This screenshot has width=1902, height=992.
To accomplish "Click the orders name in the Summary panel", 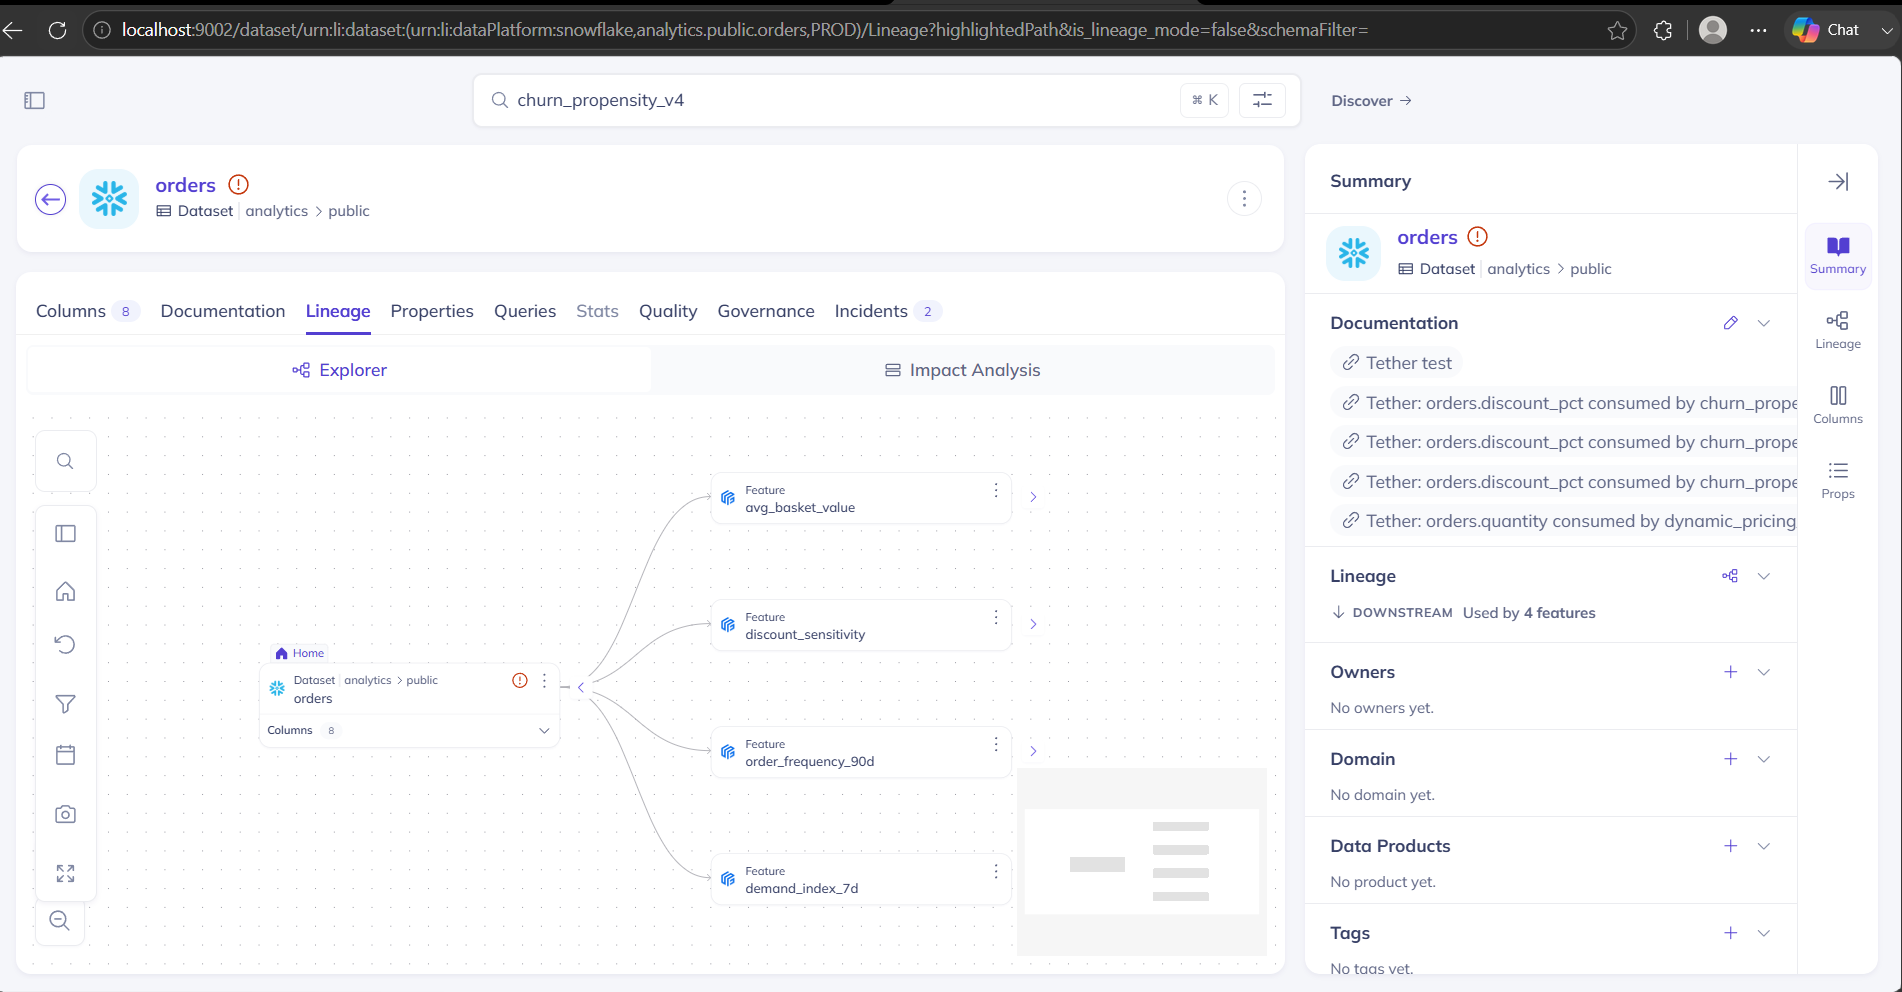I will [x=1427, y=237].
